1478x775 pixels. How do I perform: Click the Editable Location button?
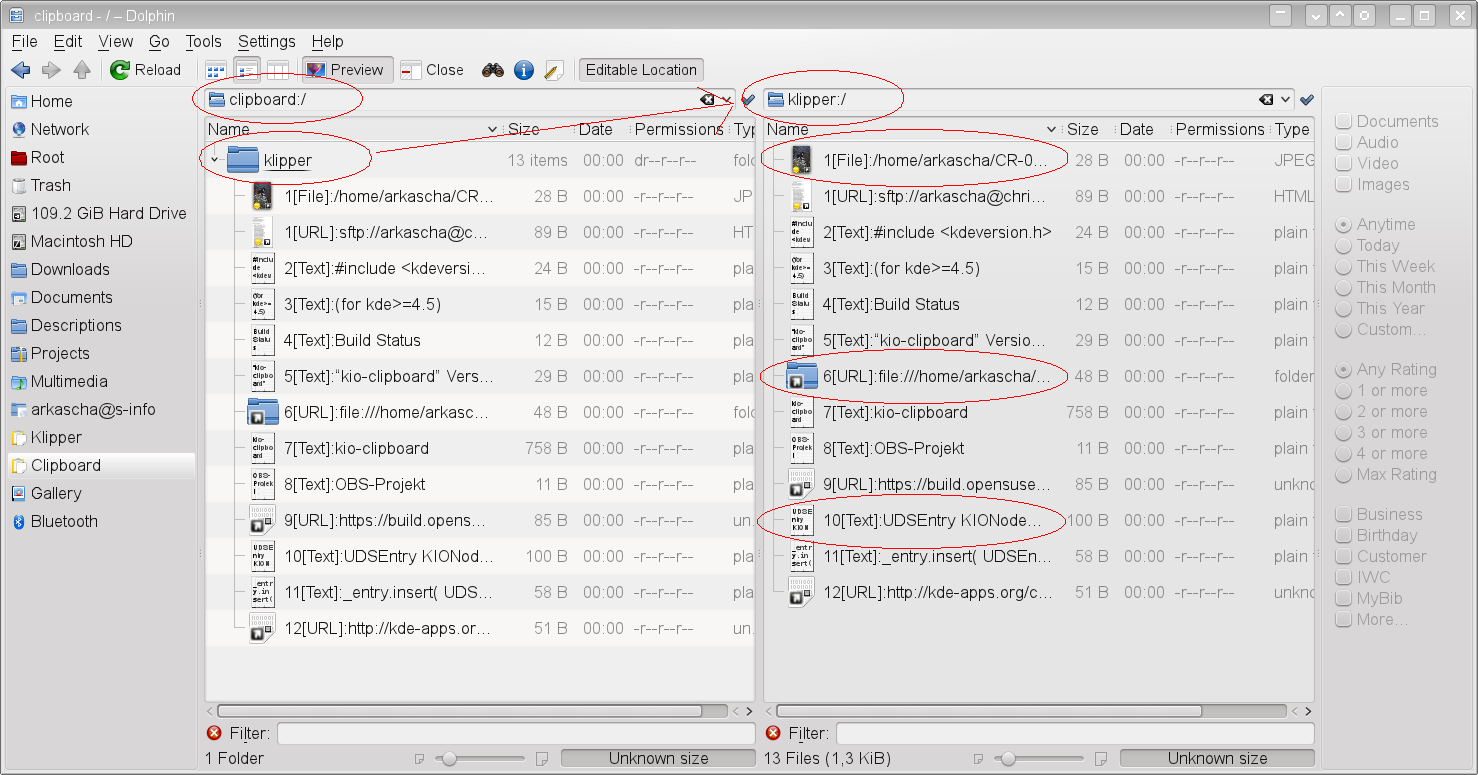[641, 70]
